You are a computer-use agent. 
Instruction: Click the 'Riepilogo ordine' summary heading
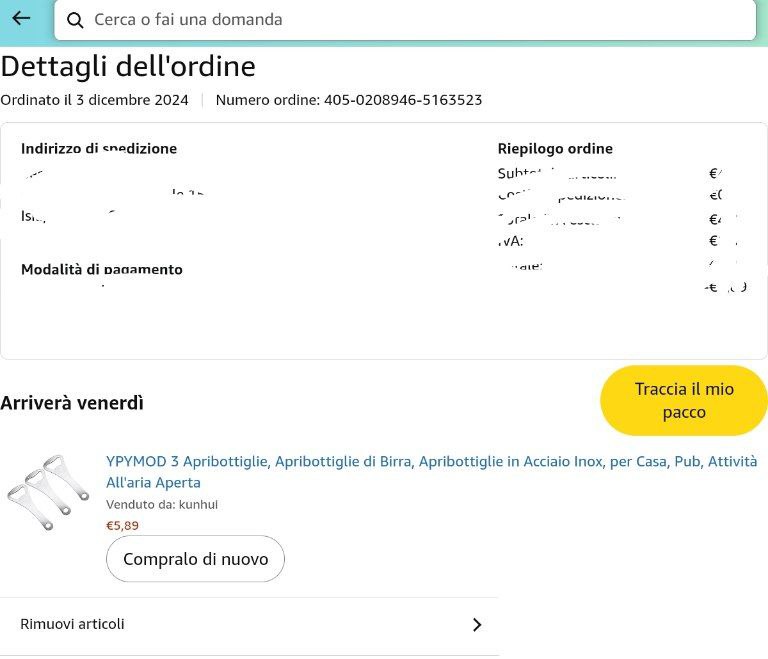pos(555,148)
